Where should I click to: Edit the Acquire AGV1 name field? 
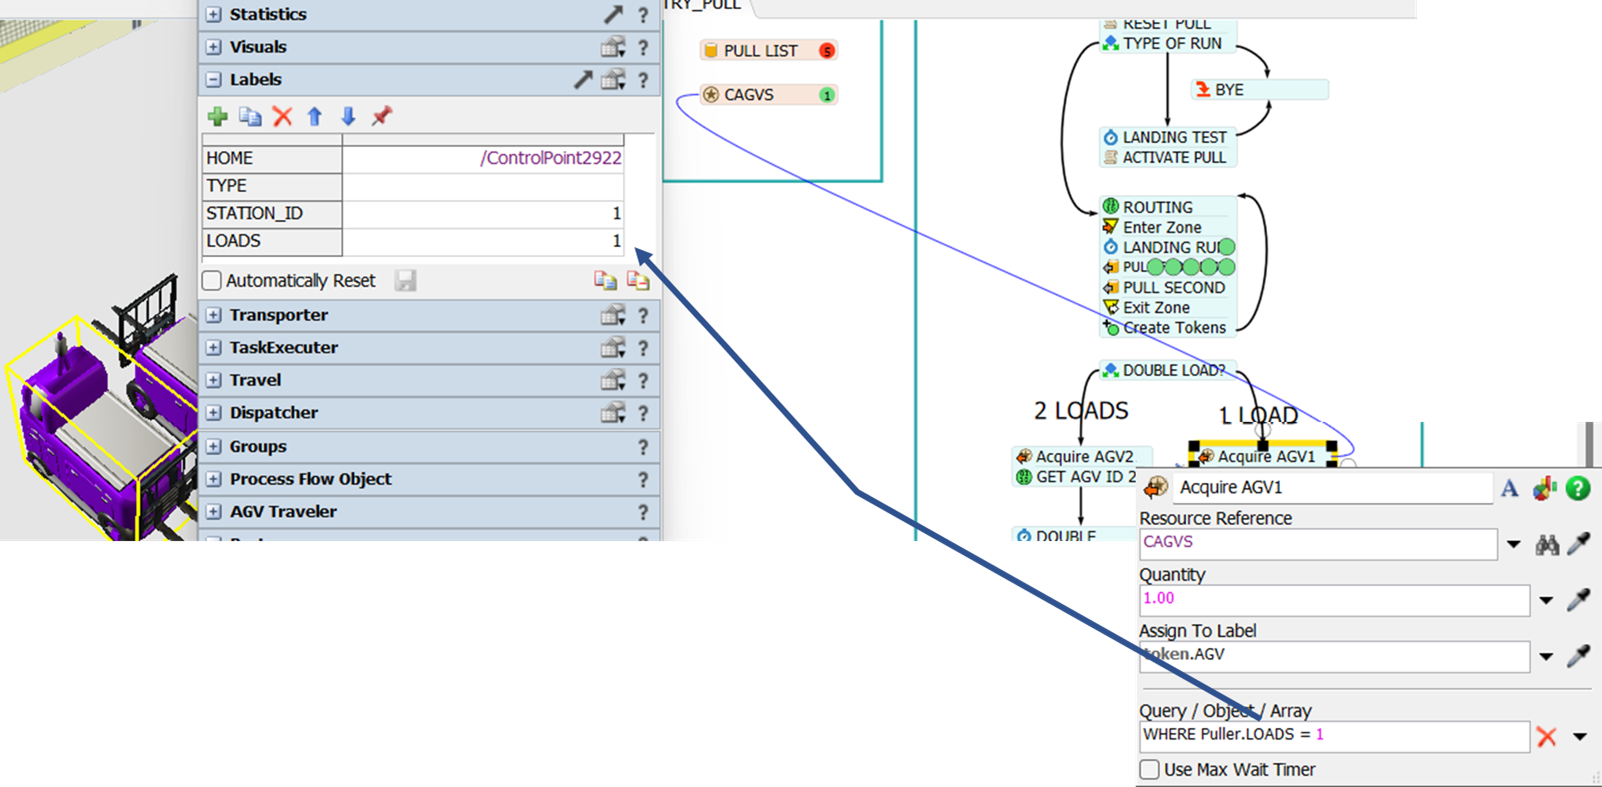1334,488
